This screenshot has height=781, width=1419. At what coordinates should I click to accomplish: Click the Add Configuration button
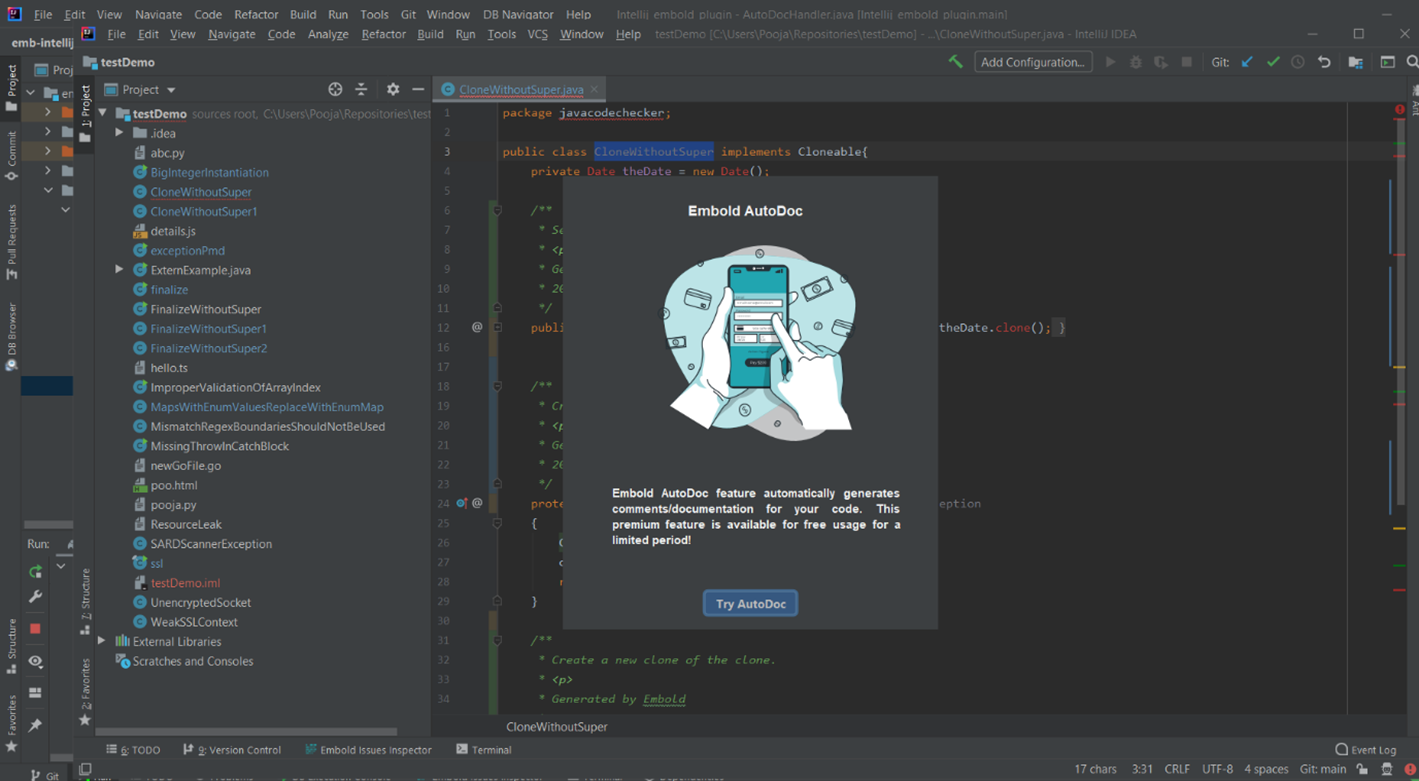click(1032, 62)
